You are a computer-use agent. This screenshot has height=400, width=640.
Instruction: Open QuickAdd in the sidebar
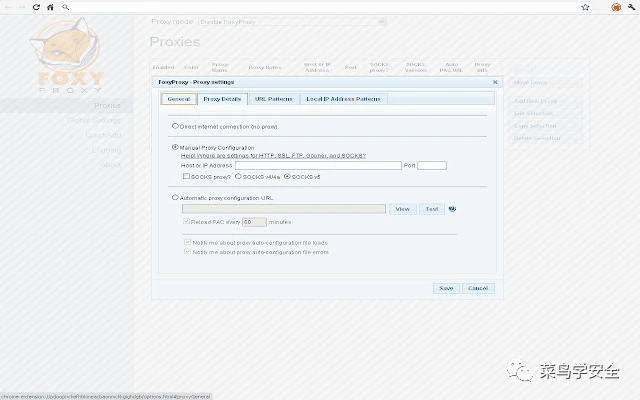click(103, 135)
